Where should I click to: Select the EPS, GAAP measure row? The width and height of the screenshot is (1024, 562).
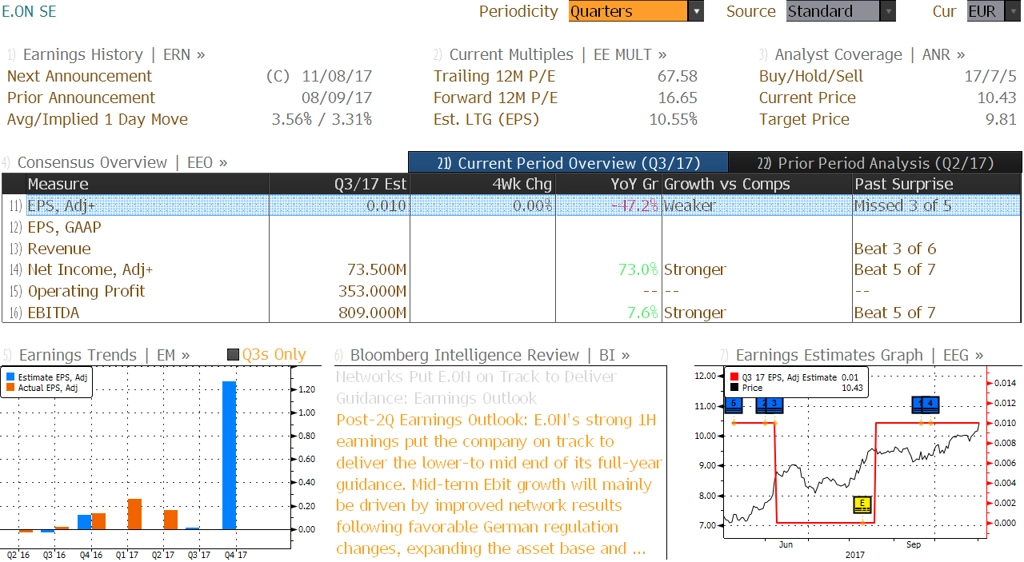(511, 227)
